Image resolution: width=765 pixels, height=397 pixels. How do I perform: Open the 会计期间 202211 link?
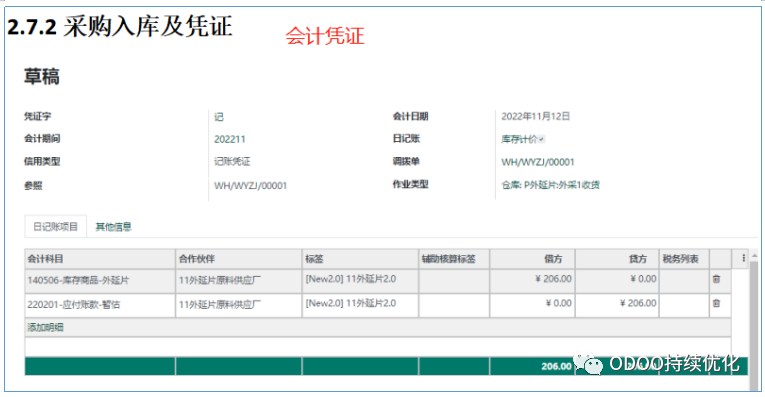[229, 139]
